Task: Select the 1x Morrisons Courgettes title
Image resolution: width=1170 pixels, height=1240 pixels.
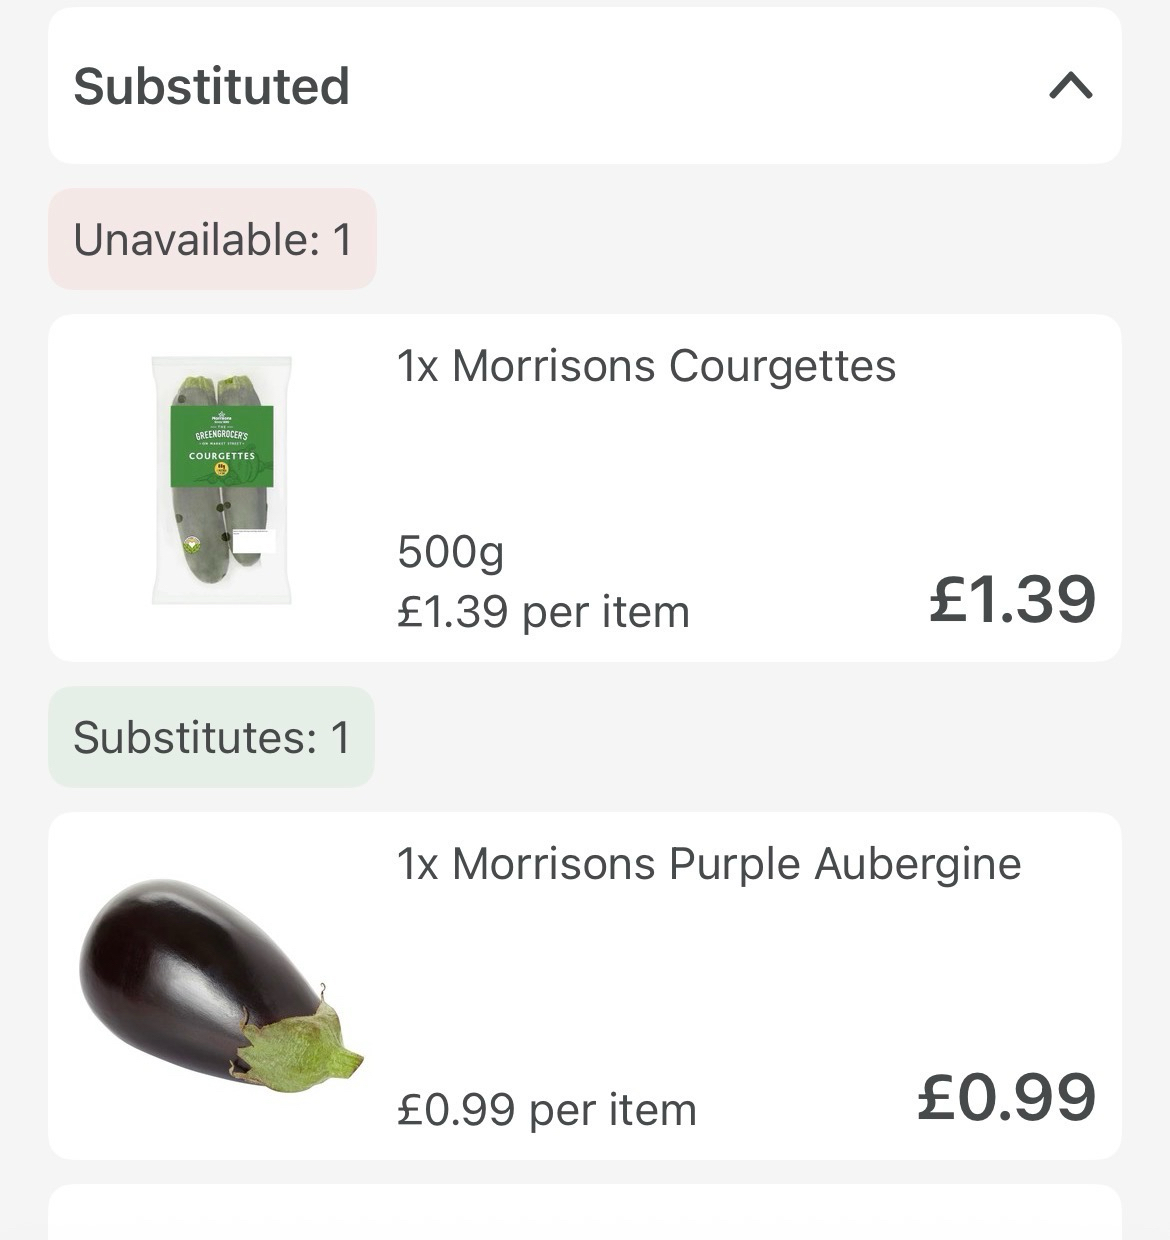Action: click(646, 366)
